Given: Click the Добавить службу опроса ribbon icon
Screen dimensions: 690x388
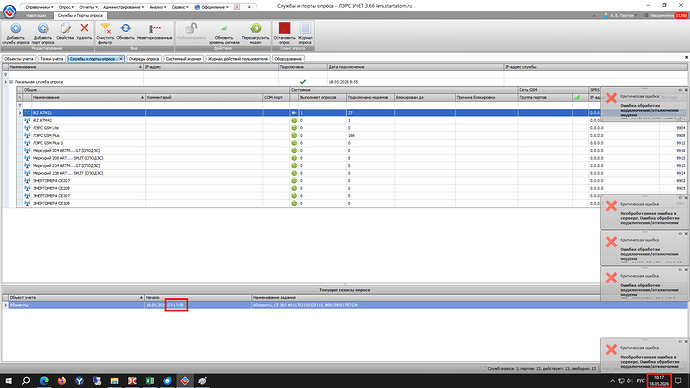Looking at the screenshot, I should 15,29.
